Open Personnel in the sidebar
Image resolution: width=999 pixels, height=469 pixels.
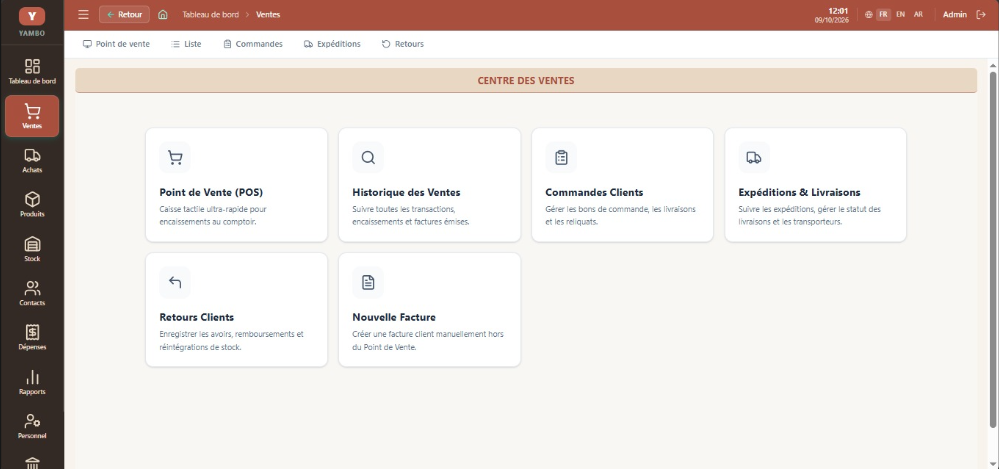point(32,426)
